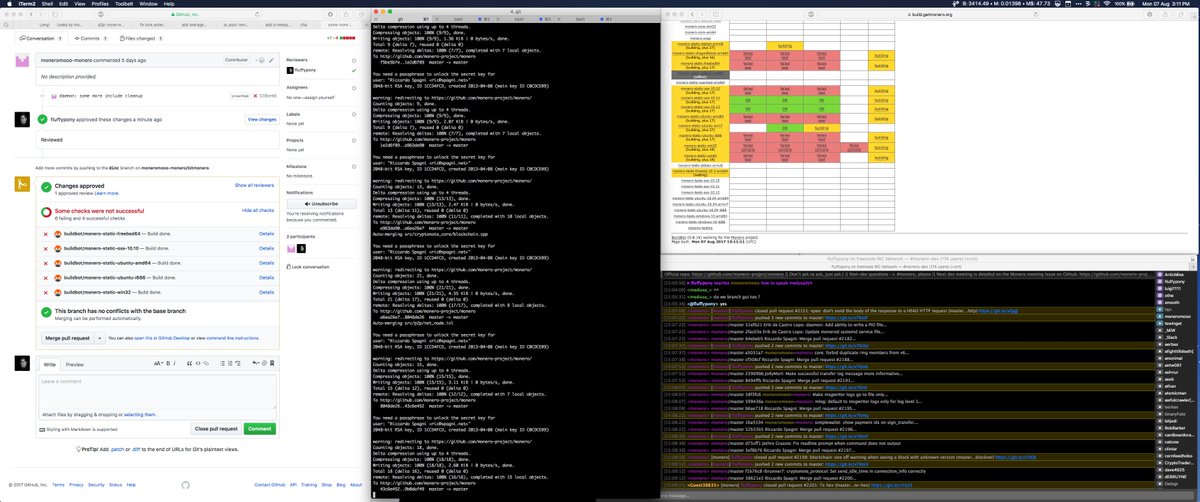Open Details for monero-static-ubuntu-amd64 build

266,263
